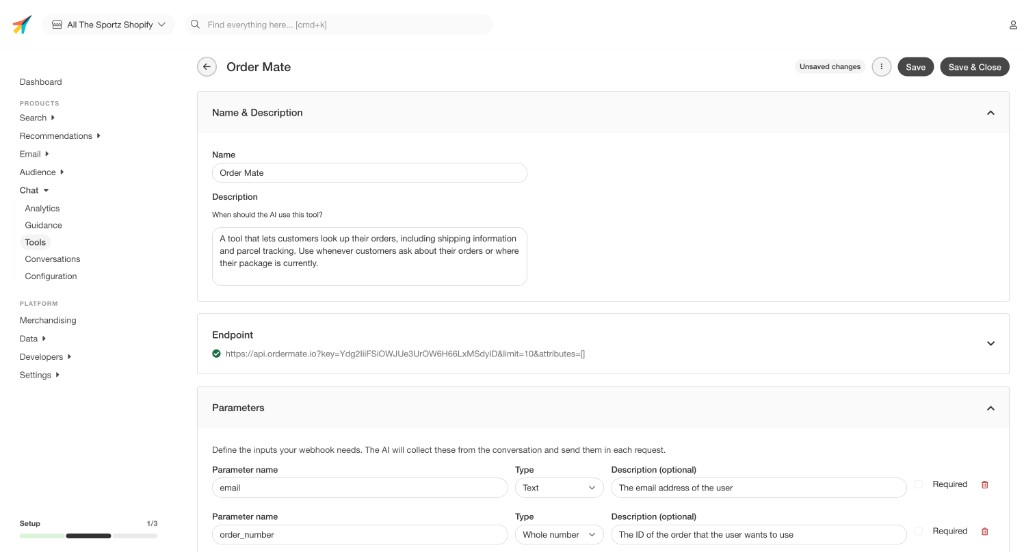Open the Text type dropdown
This screenshot has width=1024, height=552.
click(560, 488)
